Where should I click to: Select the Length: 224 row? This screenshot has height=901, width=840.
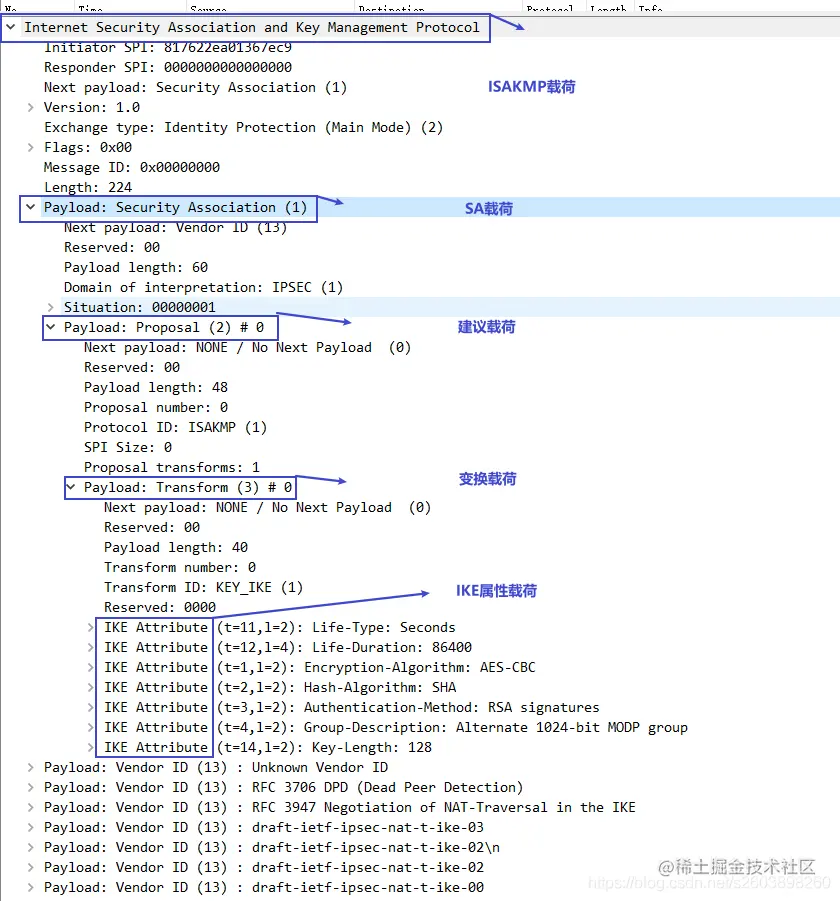(88, 187)
